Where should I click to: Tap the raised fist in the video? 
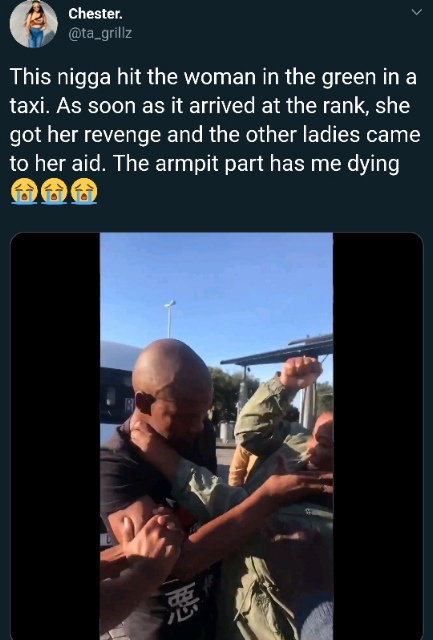[301, 372]
